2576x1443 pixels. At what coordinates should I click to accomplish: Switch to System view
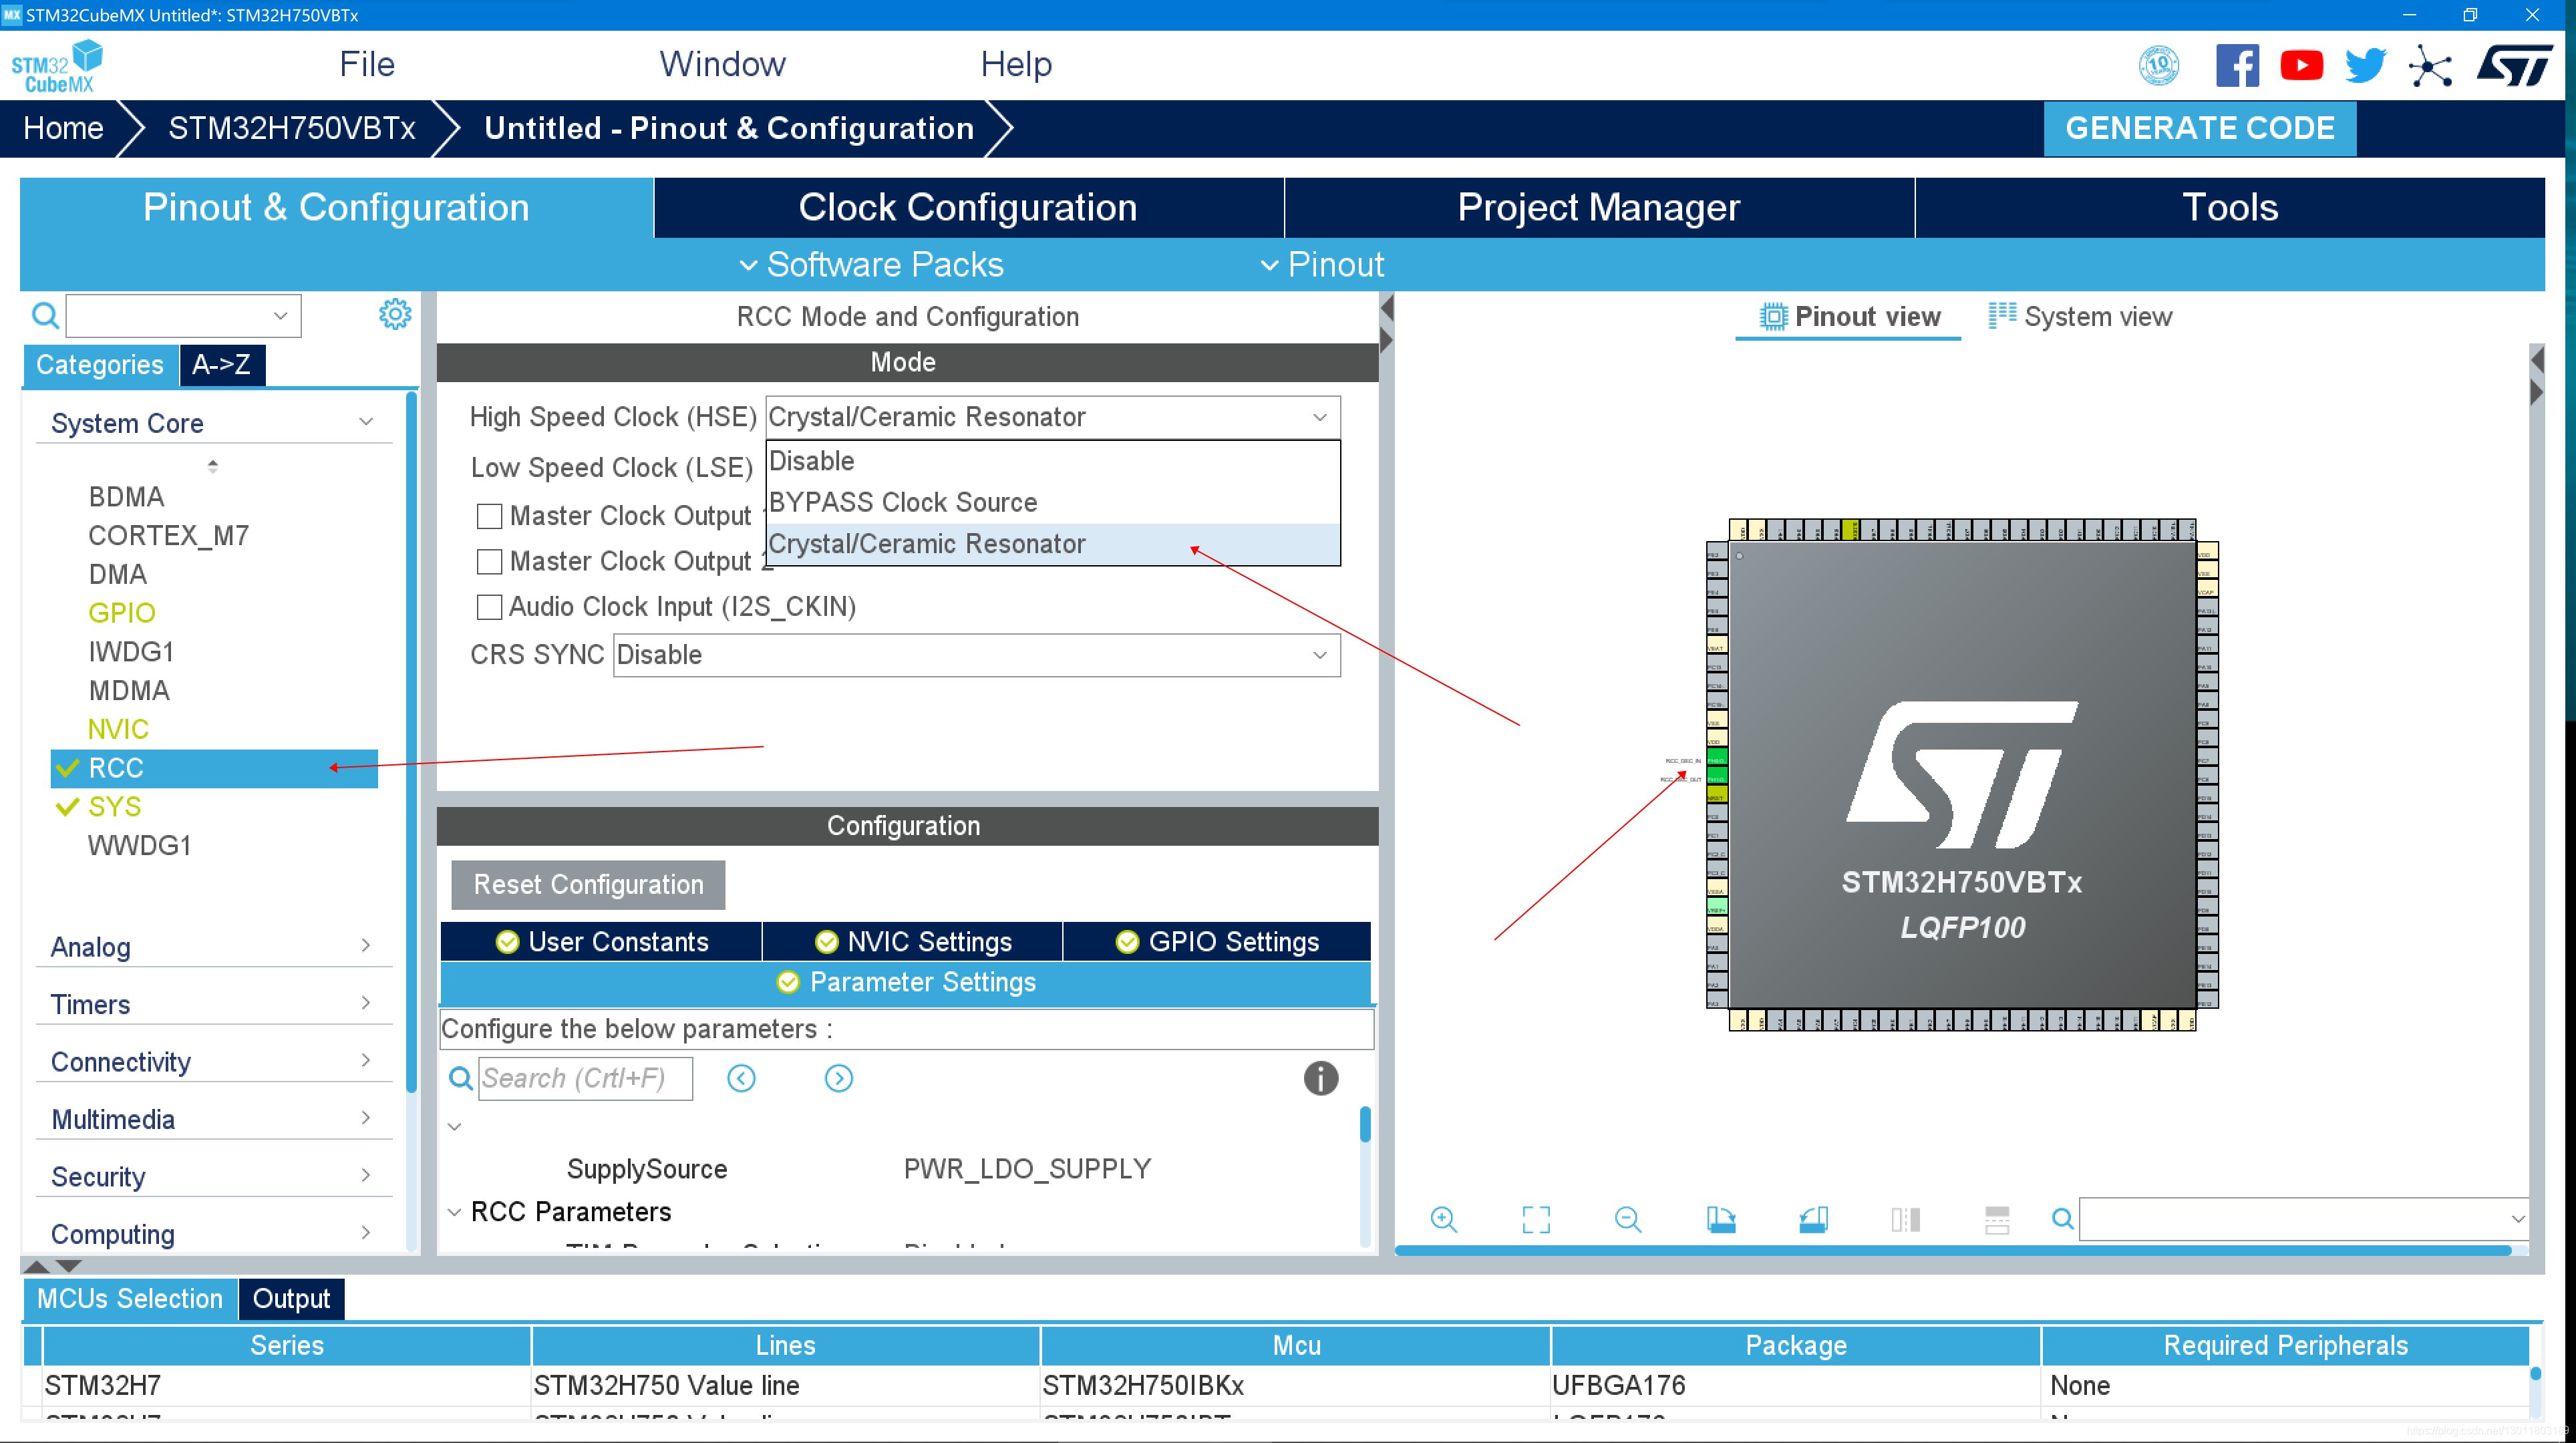click(2080, 317)
